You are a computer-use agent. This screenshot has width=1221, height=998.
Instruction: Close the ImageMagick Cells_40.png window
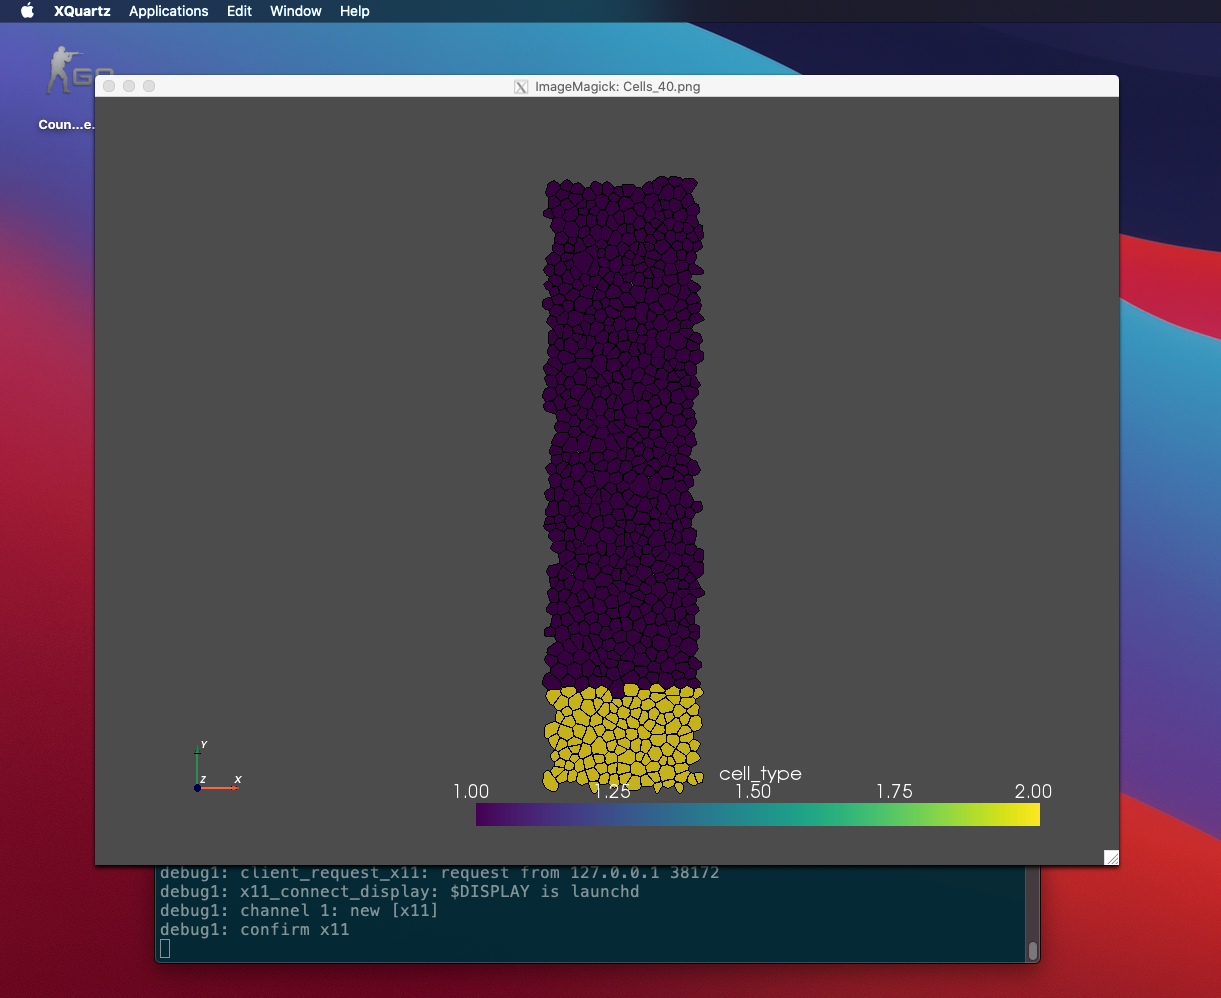click(110, 87)
